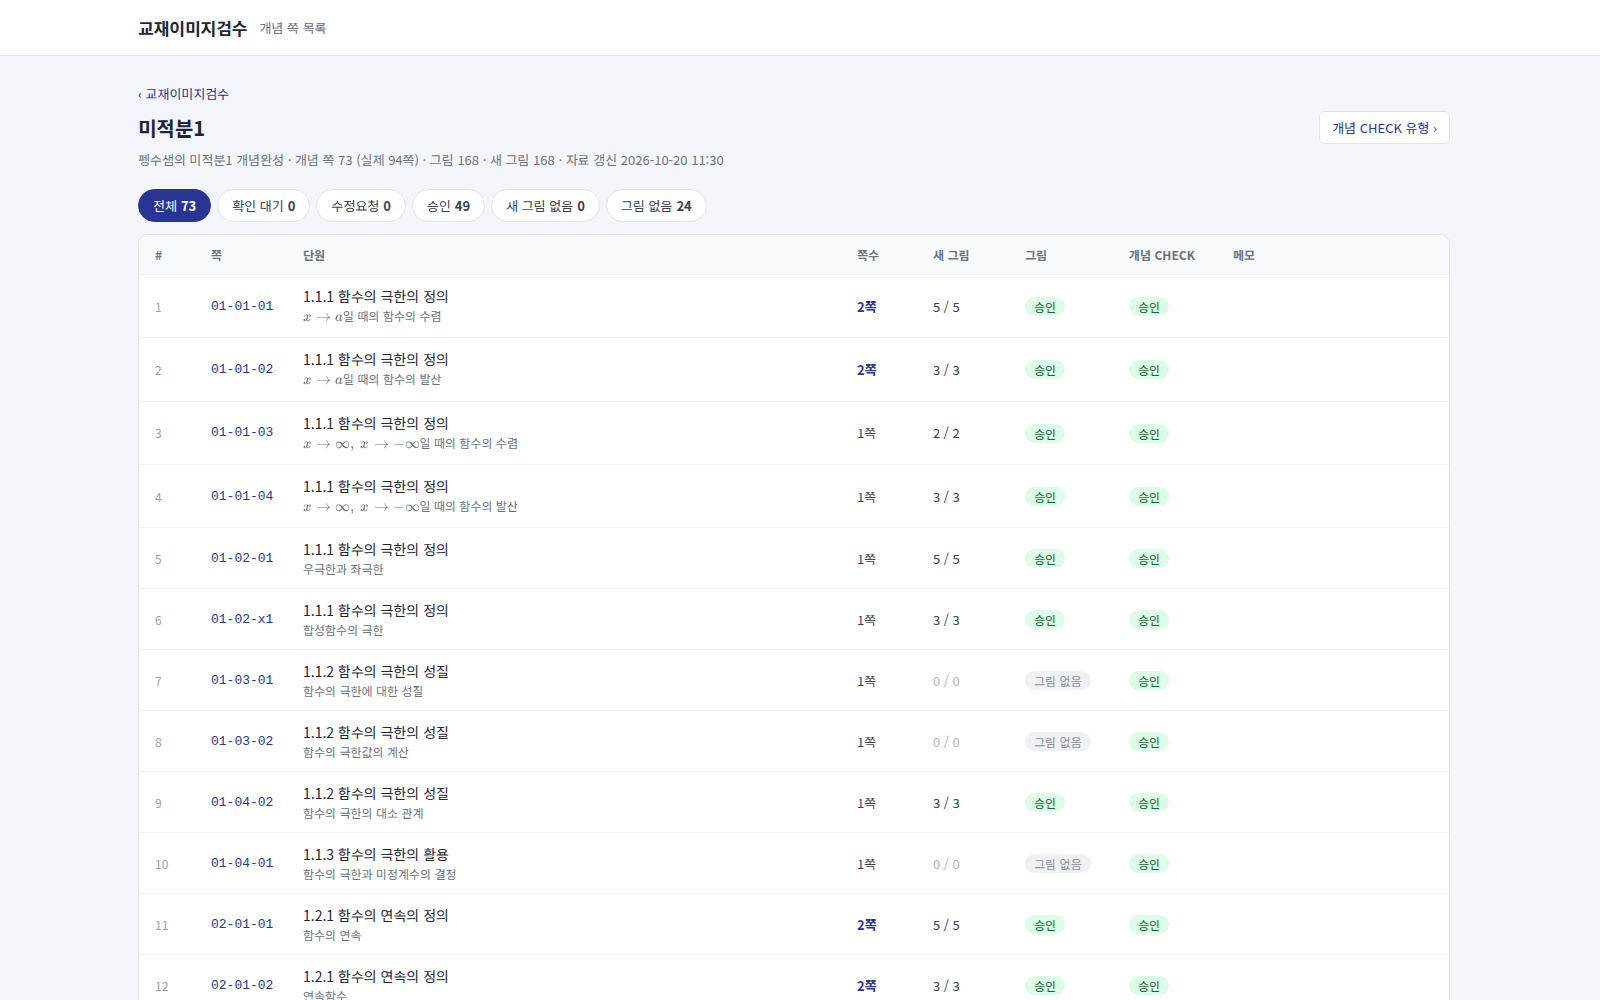Select the 전체 73 filter tab

(174, 206)
